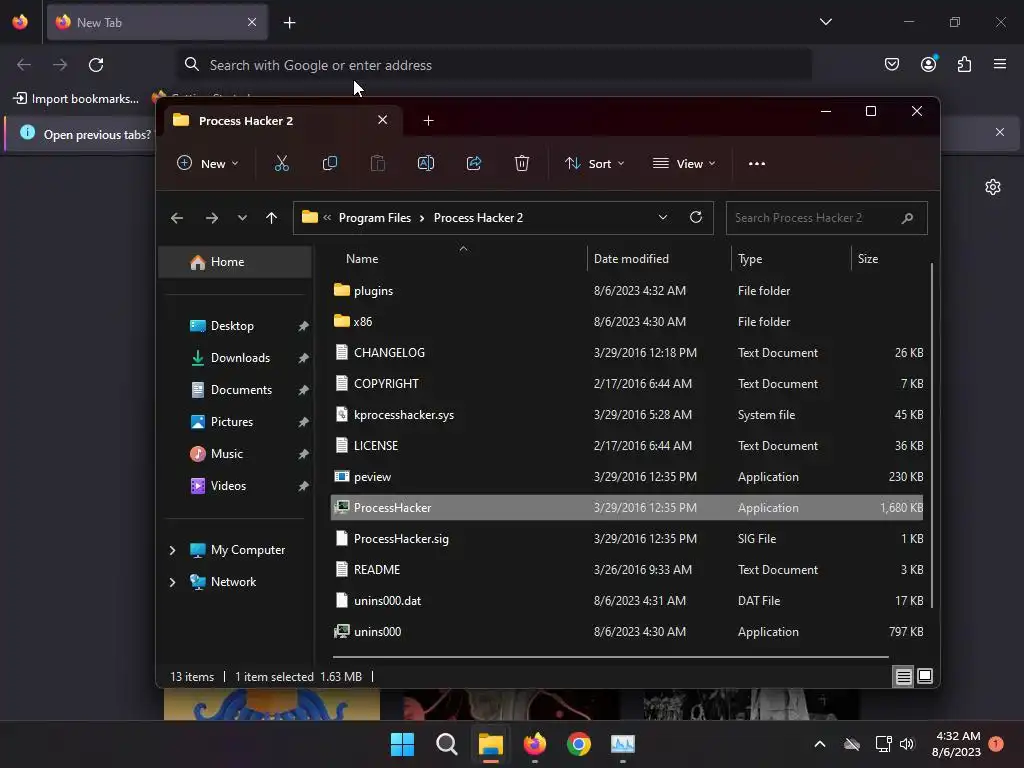
Task: Open the New item dropdown
Action: 208,163
